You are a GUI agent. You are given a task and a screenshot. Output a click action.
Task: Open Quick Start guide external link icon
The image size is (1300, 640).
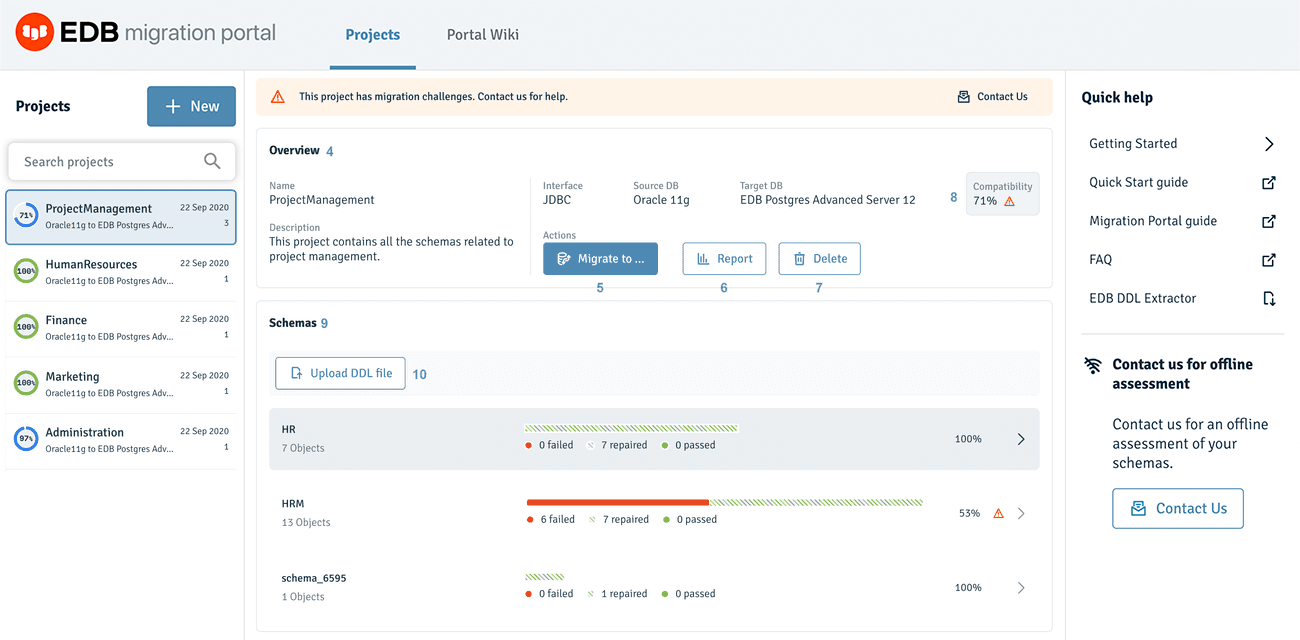(1268, 183)
